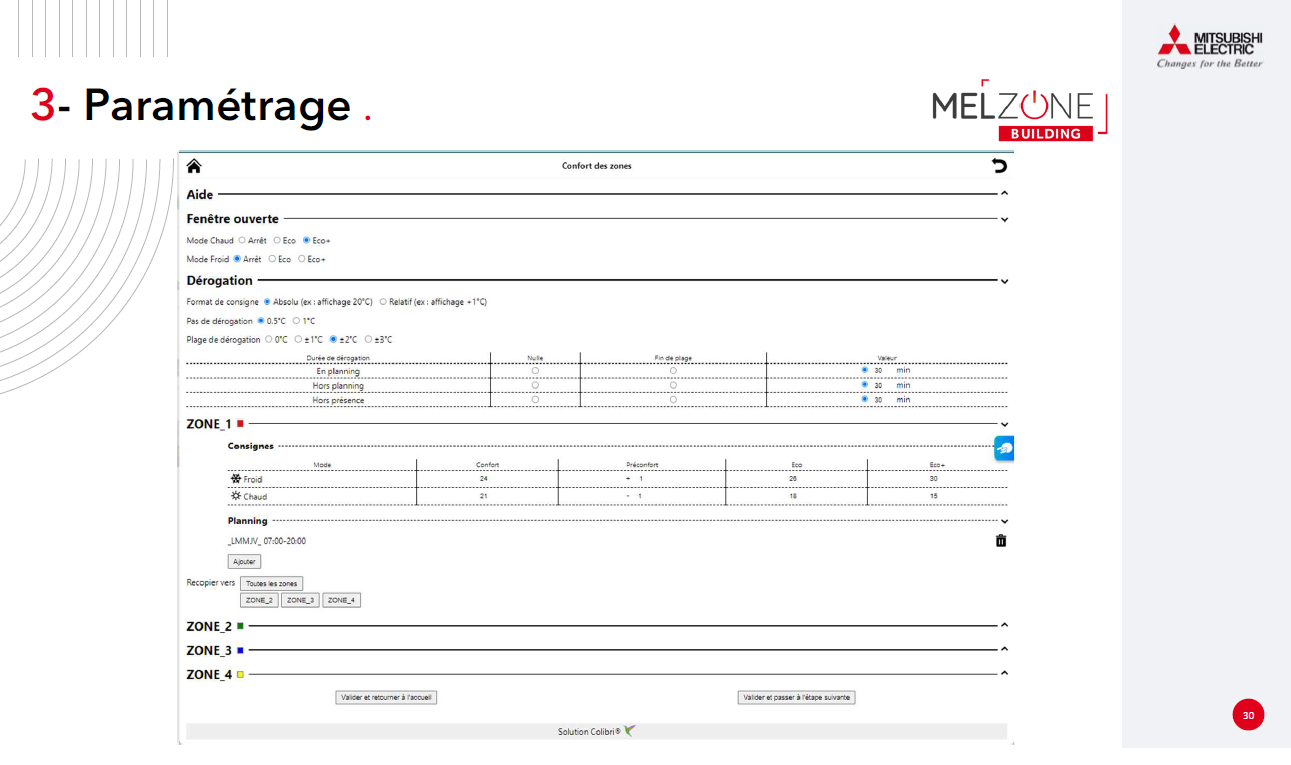Set Mode Chaud to Eco
Viewport: 1291px width, 765px height.
coord(277,240)
